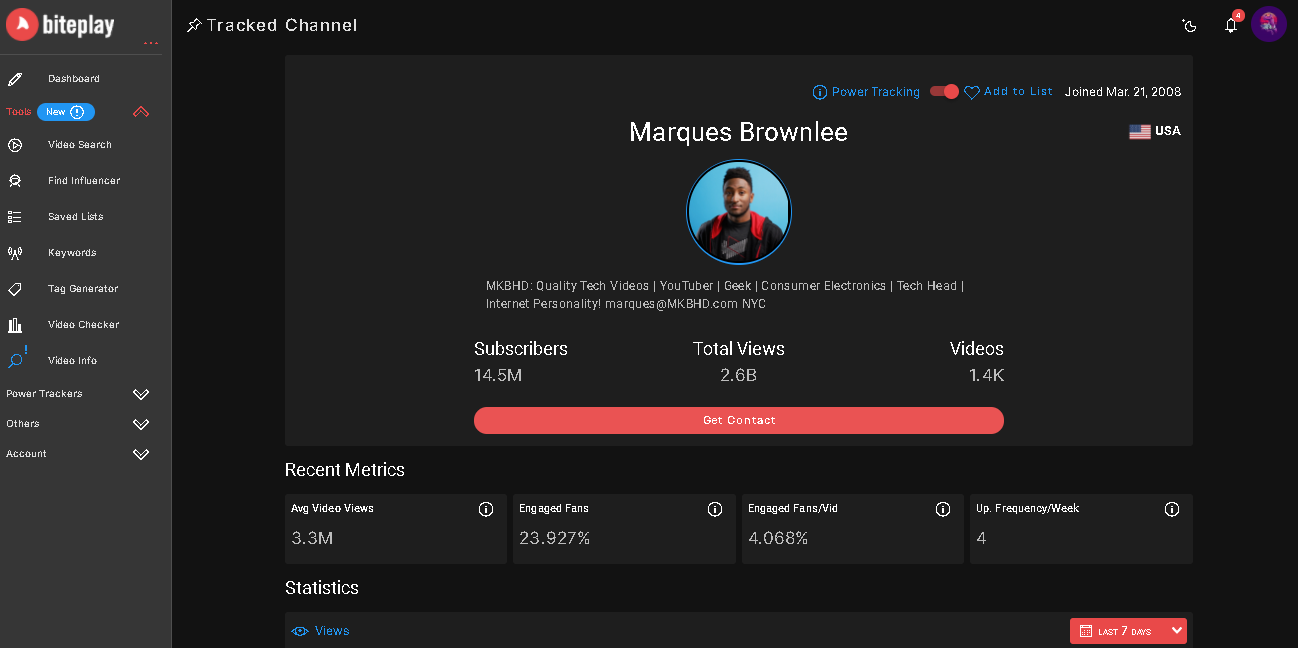Viewport: 1298px width, 648px height.
Task: Click the Views statistics label
Action: [332, 631]
